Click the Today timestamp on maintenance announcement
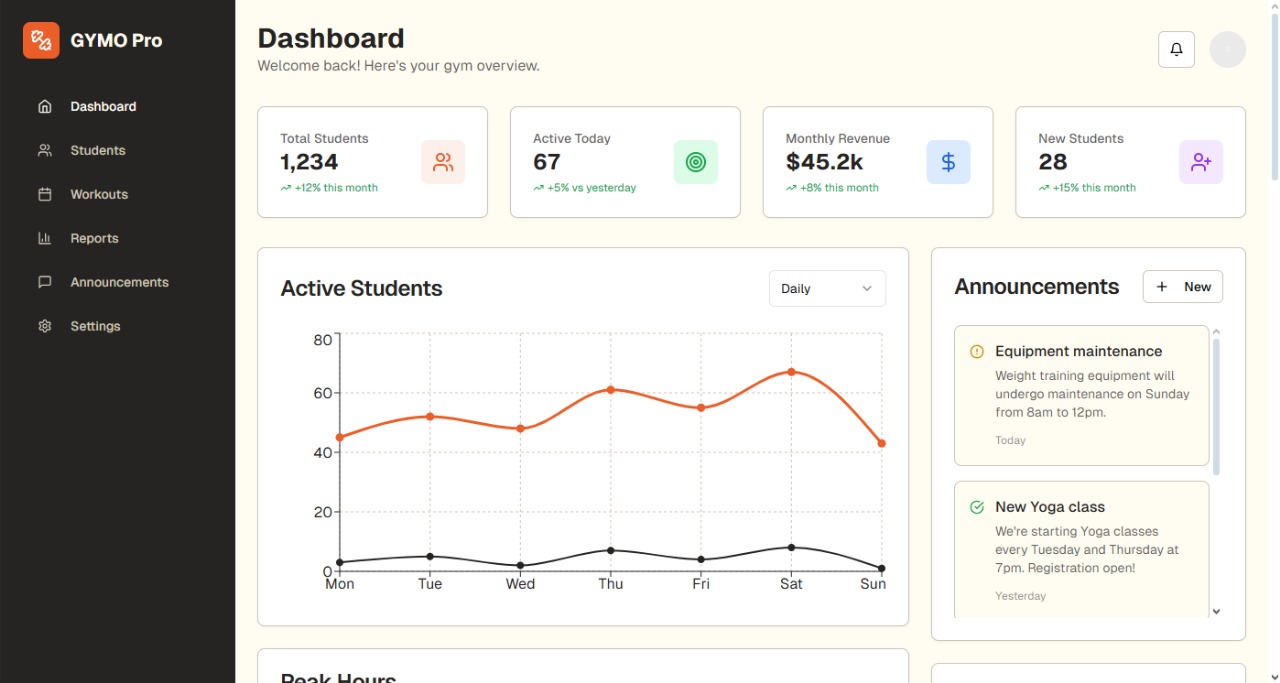 coord(1010,440)
